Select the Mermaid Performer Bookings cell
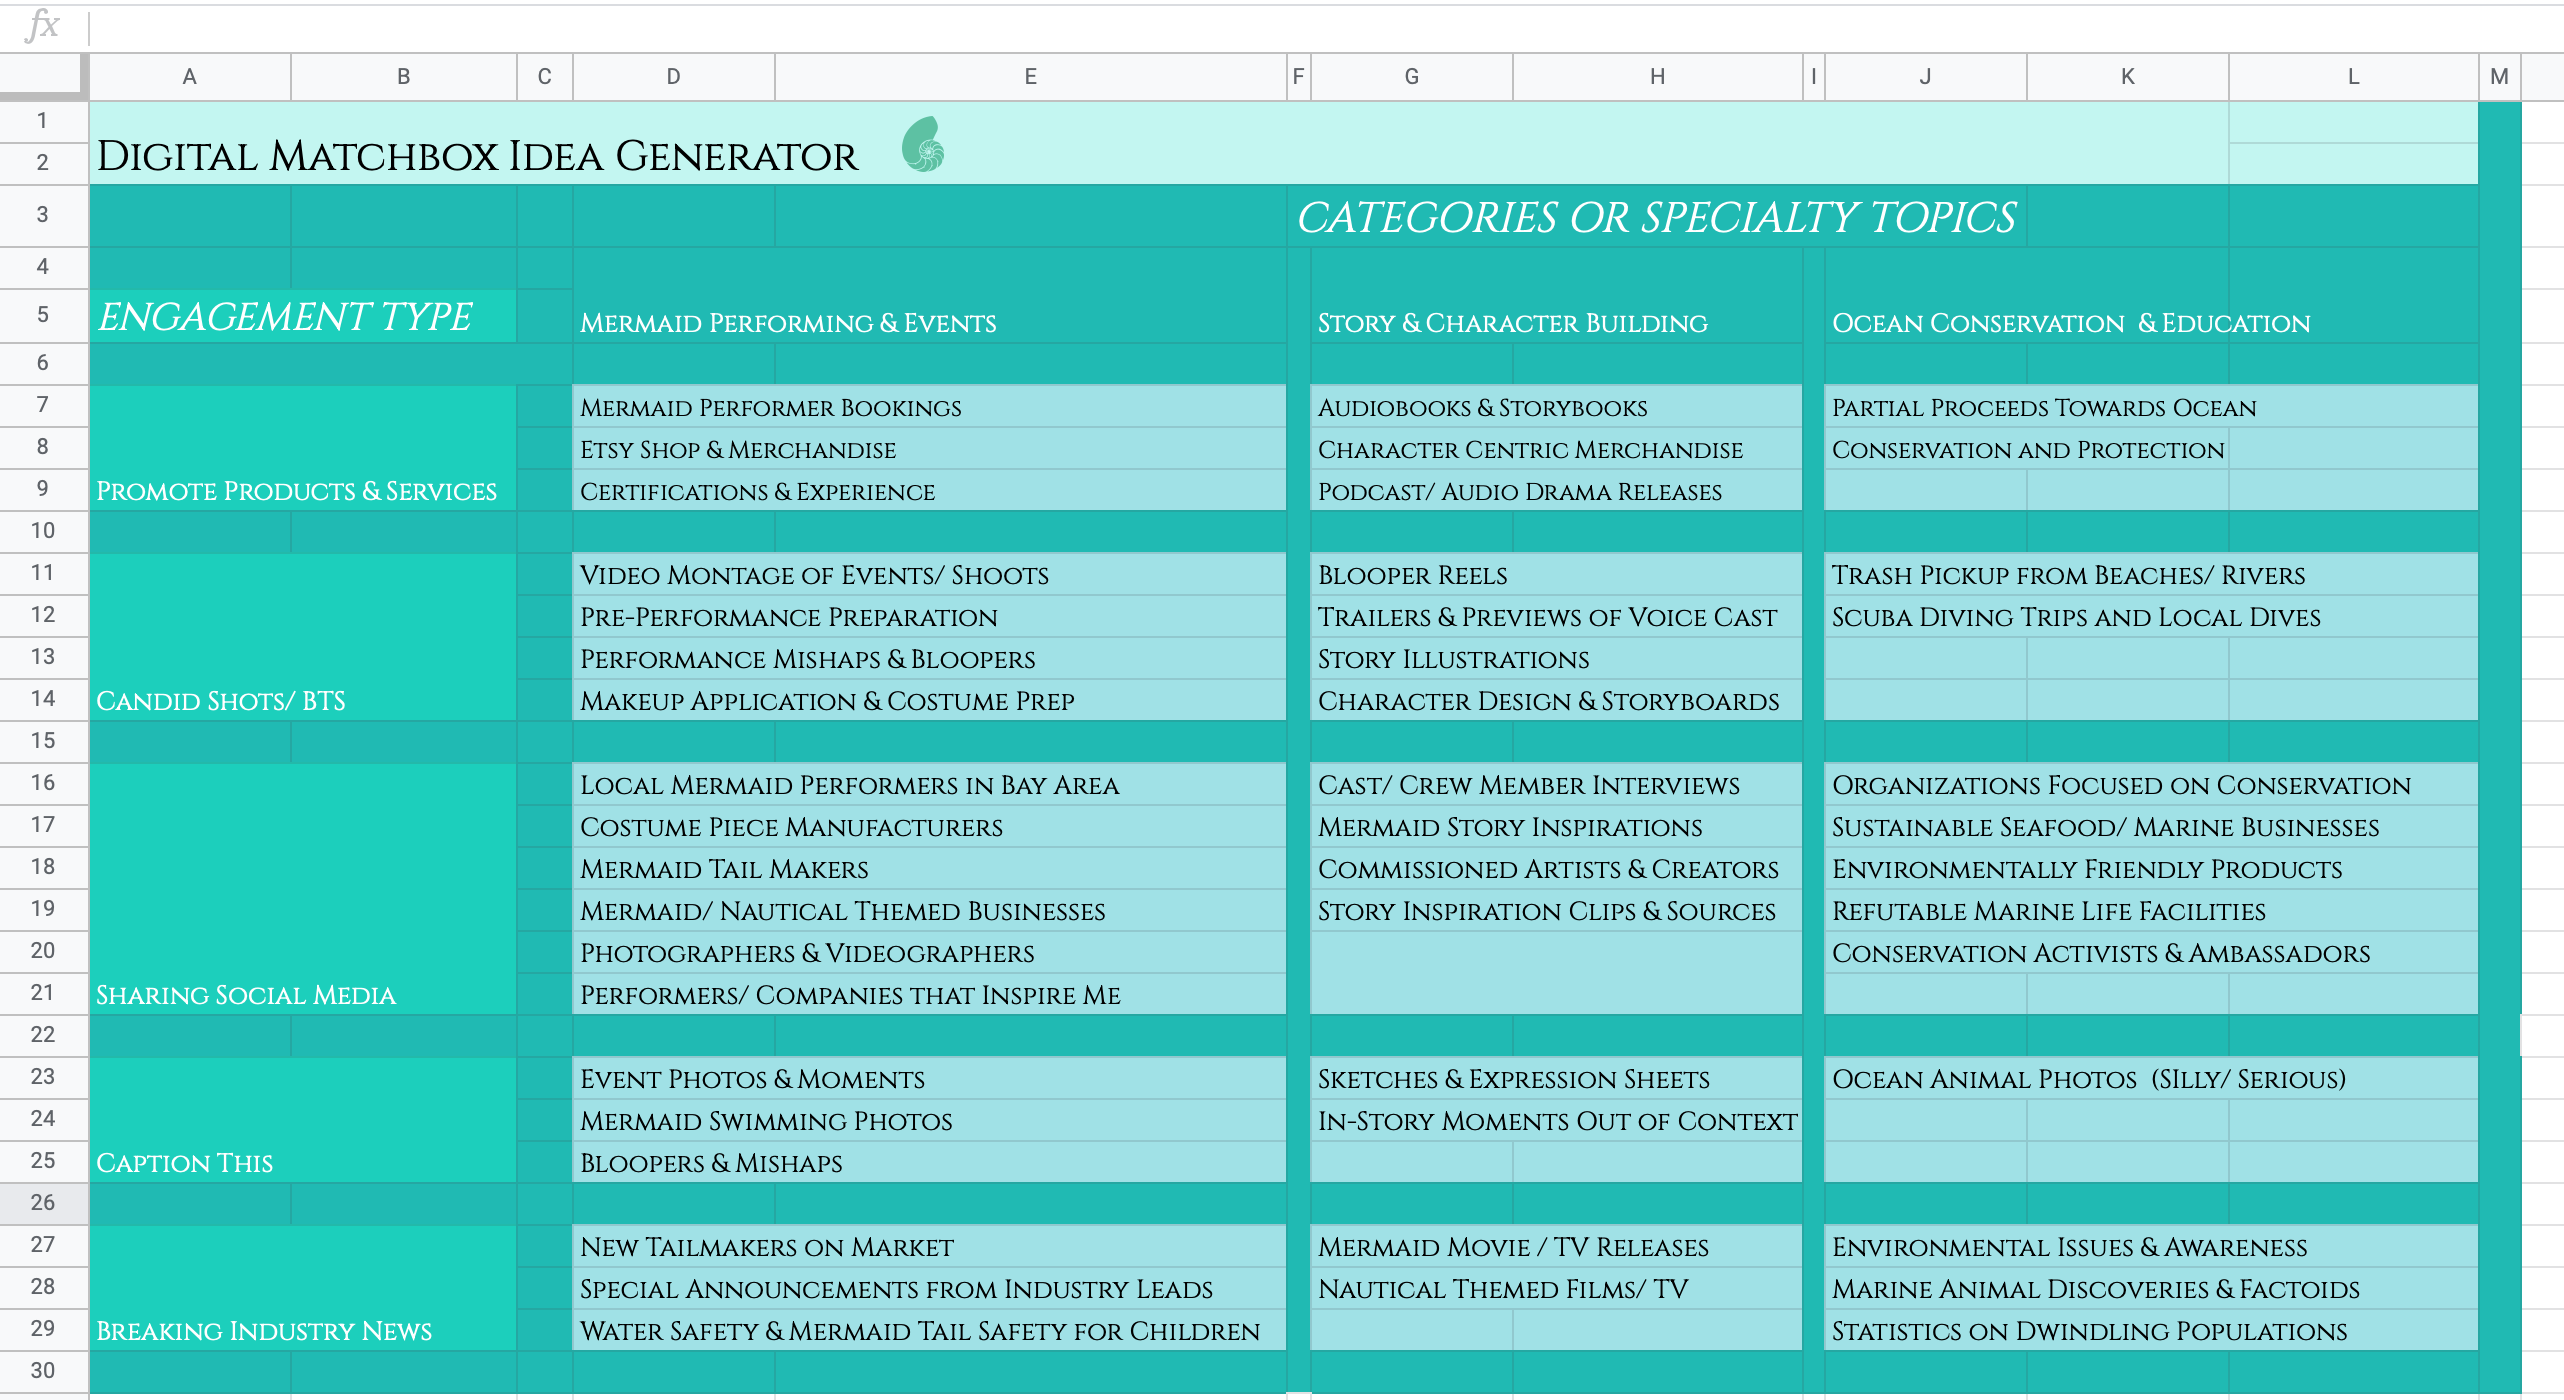The height and width of the screenshot is (1400, 2564). click(x=929, y=407)
